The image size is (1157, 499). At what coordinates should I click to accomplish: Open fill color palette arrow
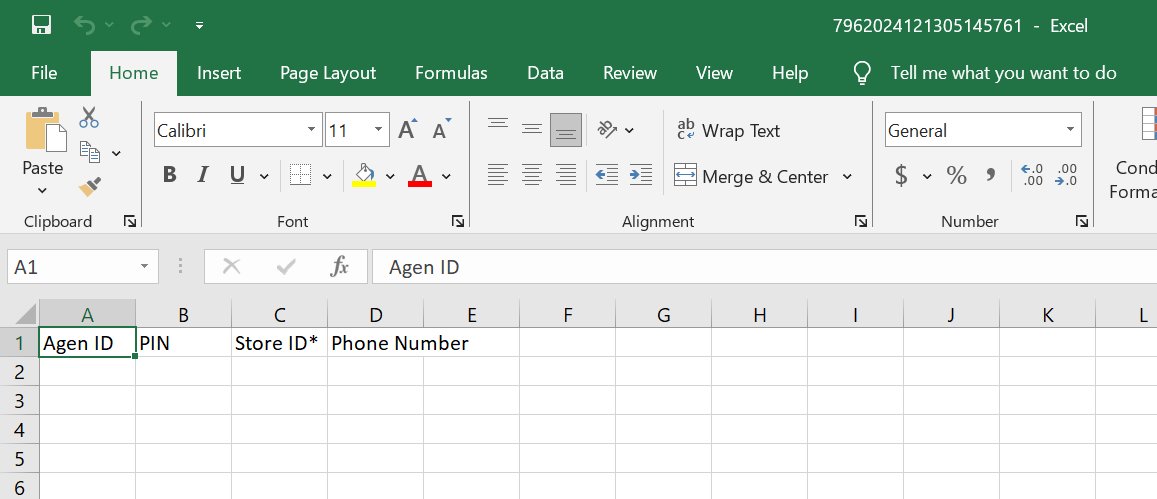click(390, 176)
